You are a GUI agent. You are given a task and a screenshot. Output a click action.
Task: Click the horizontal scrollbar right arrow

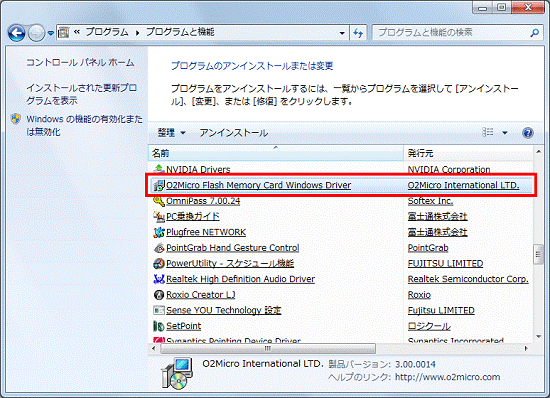tap(526, 348)
